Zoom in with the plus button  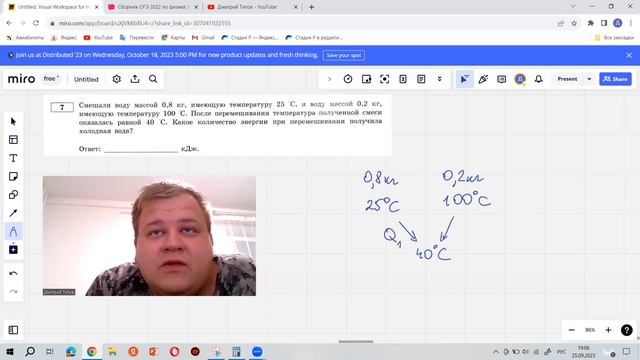tap(608, 330)
